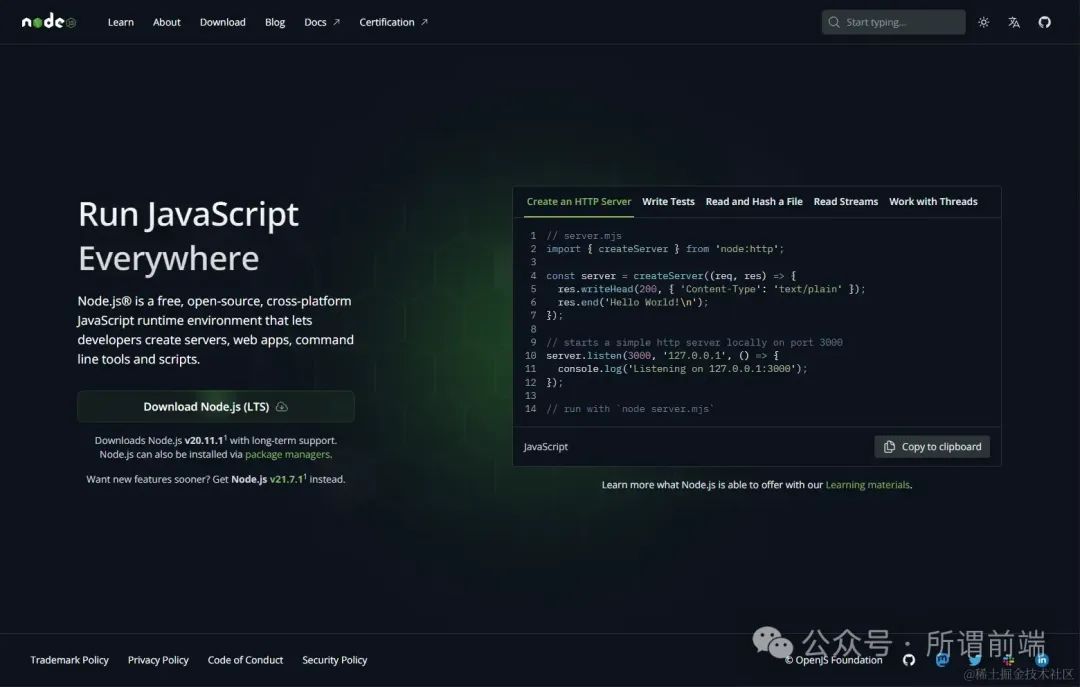Open the GitHub icon in the header
Image resolution: width=1080 pixels, height=687 pixels.
click(1045, 22)
